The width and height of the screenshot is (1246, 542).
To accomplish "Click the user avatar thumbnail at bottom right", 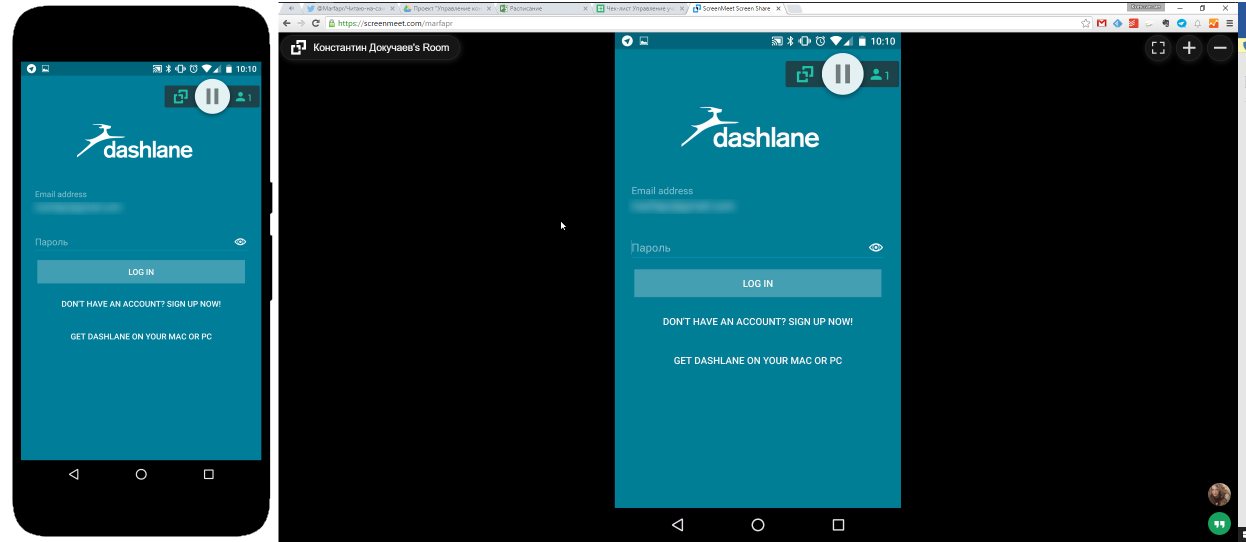I will coord(1219,494).
